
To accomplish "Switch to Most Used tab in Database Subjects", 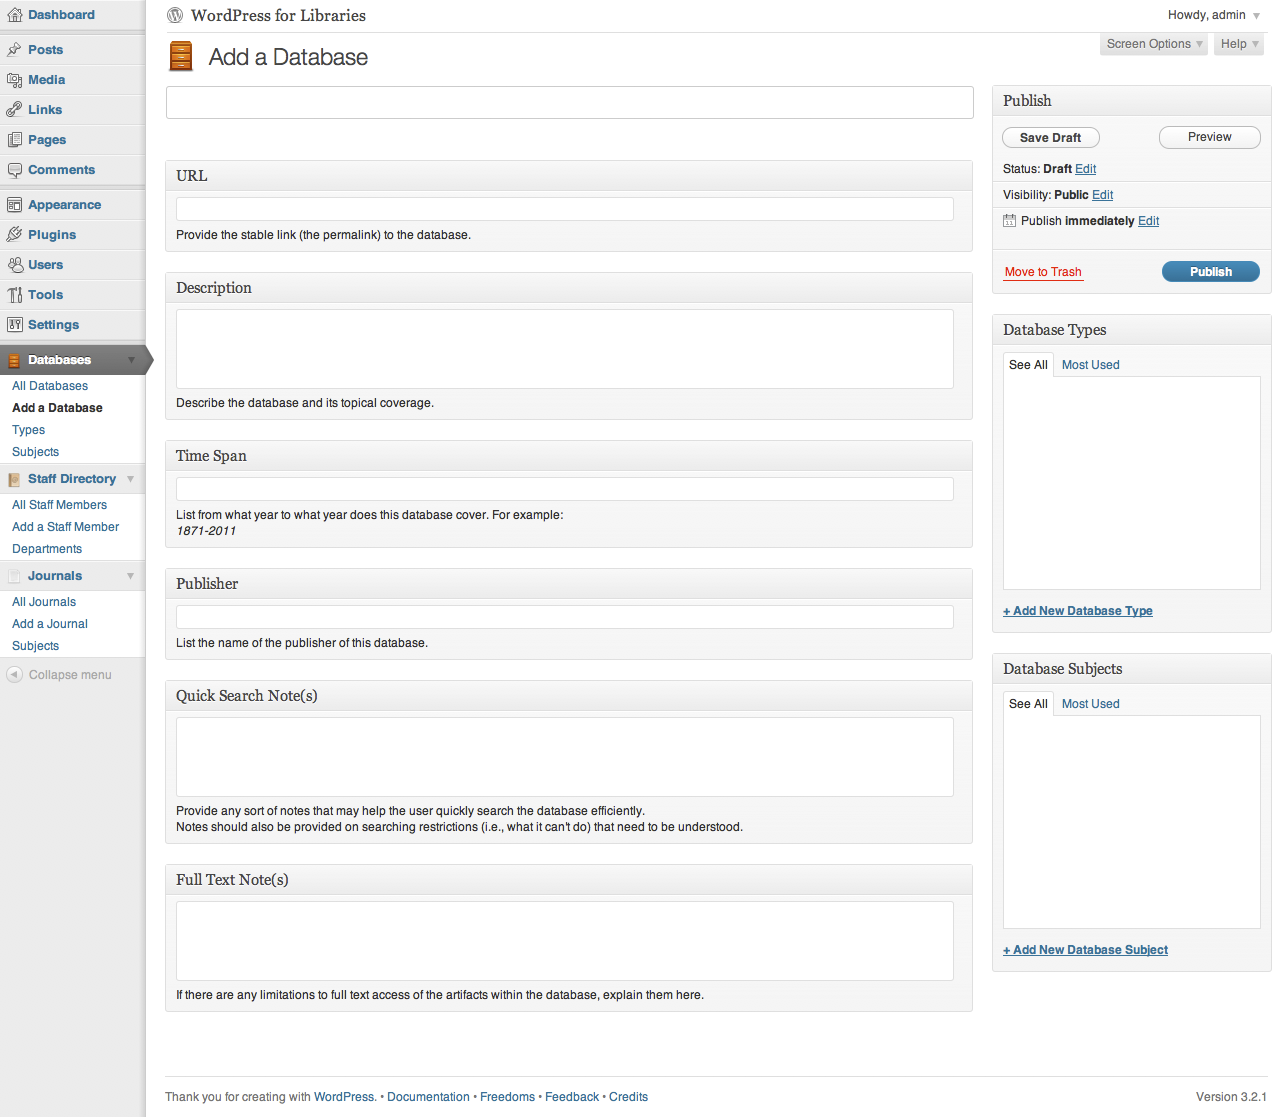I will (x=1091, y=704).
